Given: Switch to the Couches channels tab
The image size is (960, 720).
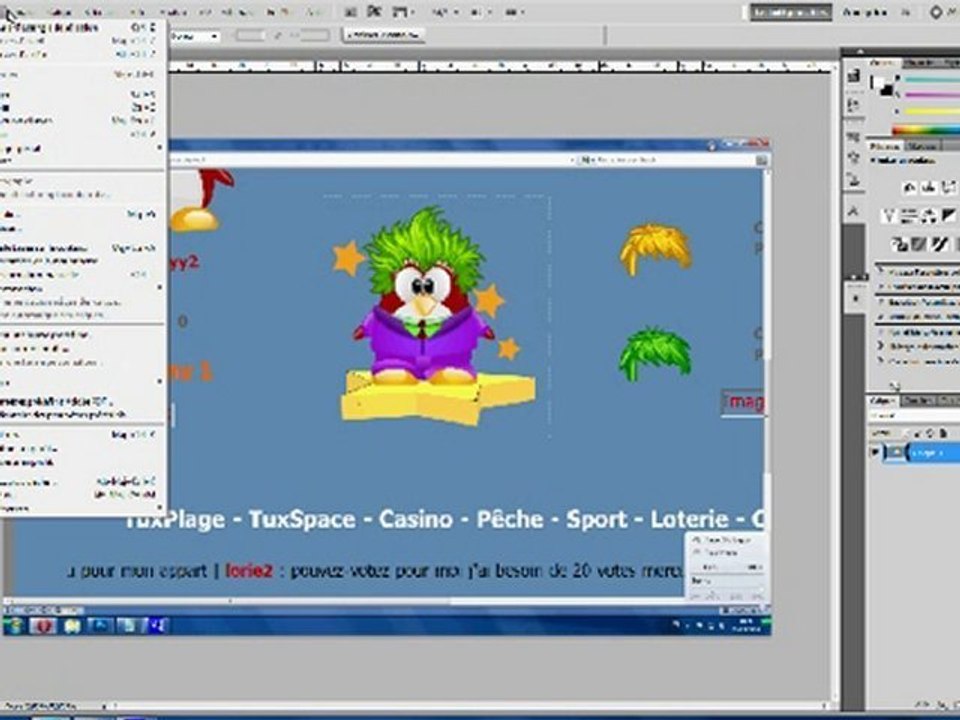Looking at the screenshot, I should 917,401.
